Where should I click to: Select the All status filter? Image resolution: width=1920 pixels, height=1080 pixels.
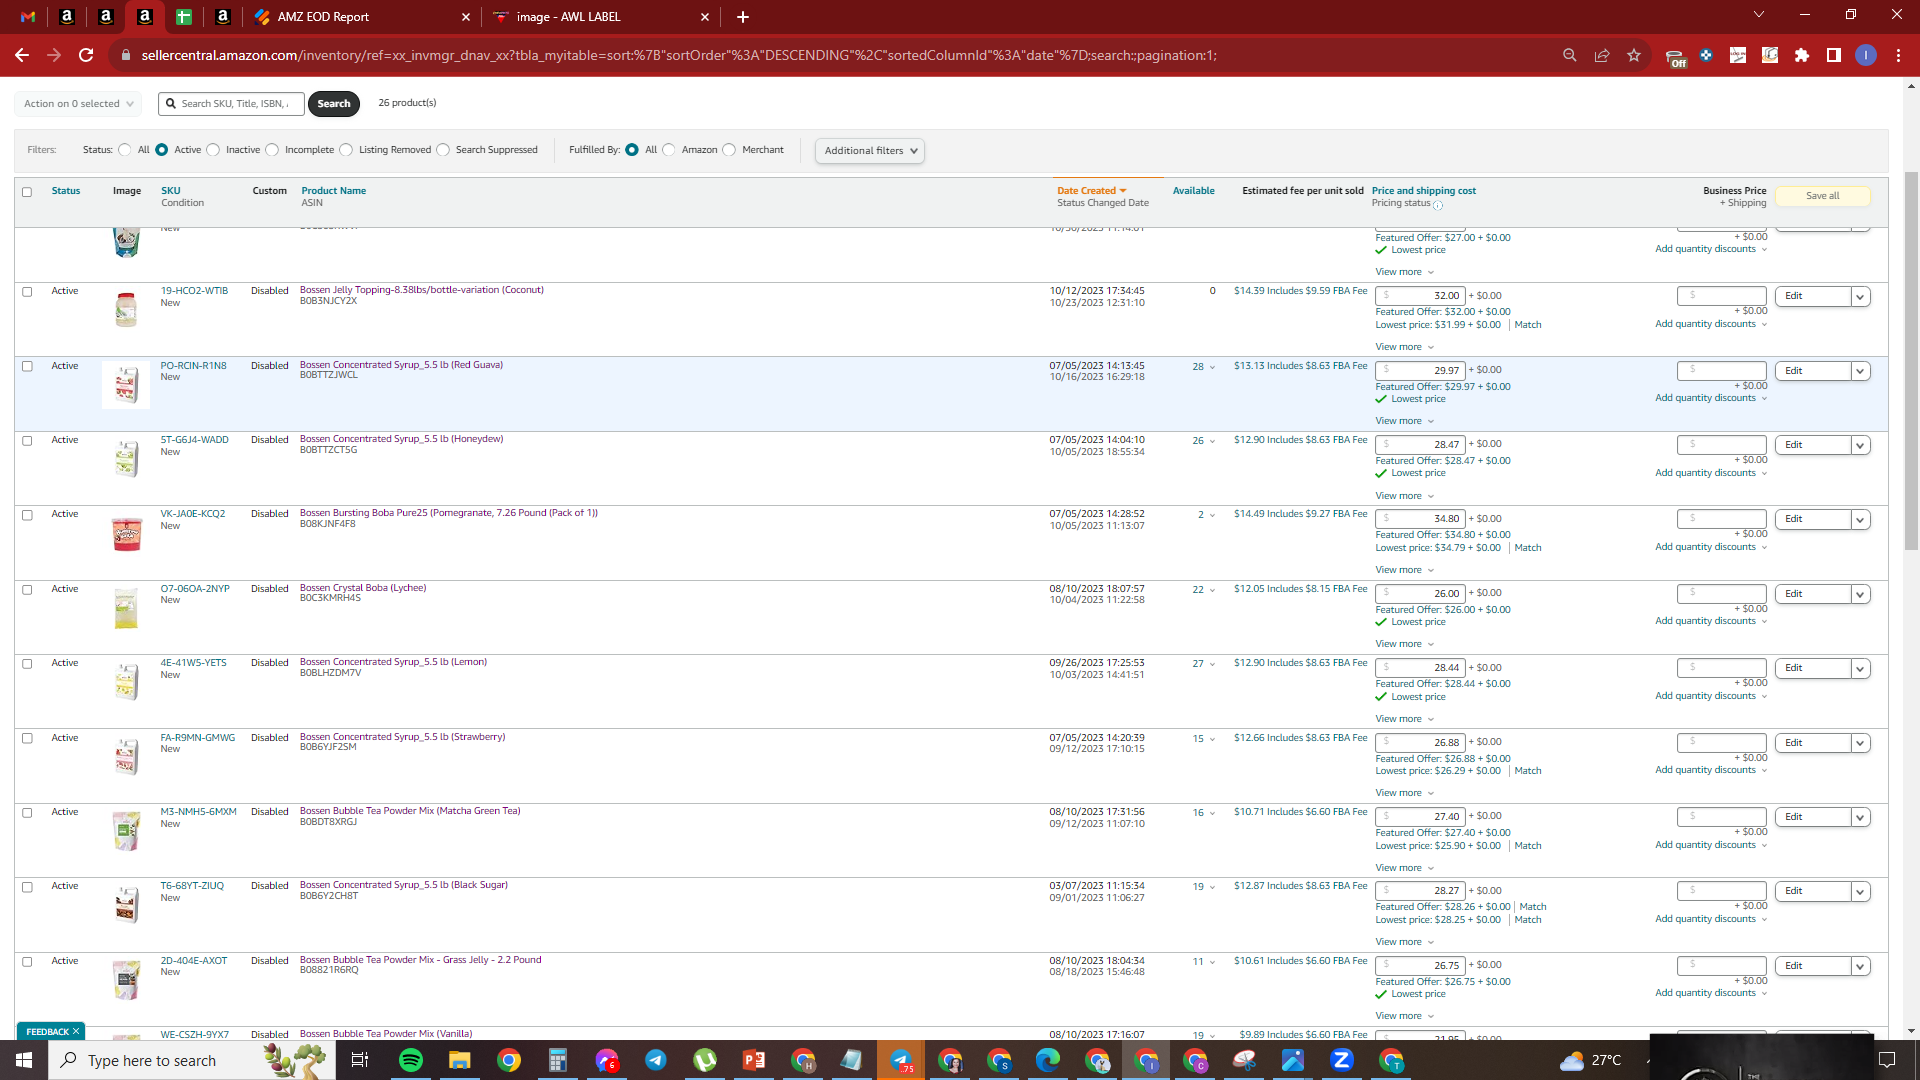[125, 150]
